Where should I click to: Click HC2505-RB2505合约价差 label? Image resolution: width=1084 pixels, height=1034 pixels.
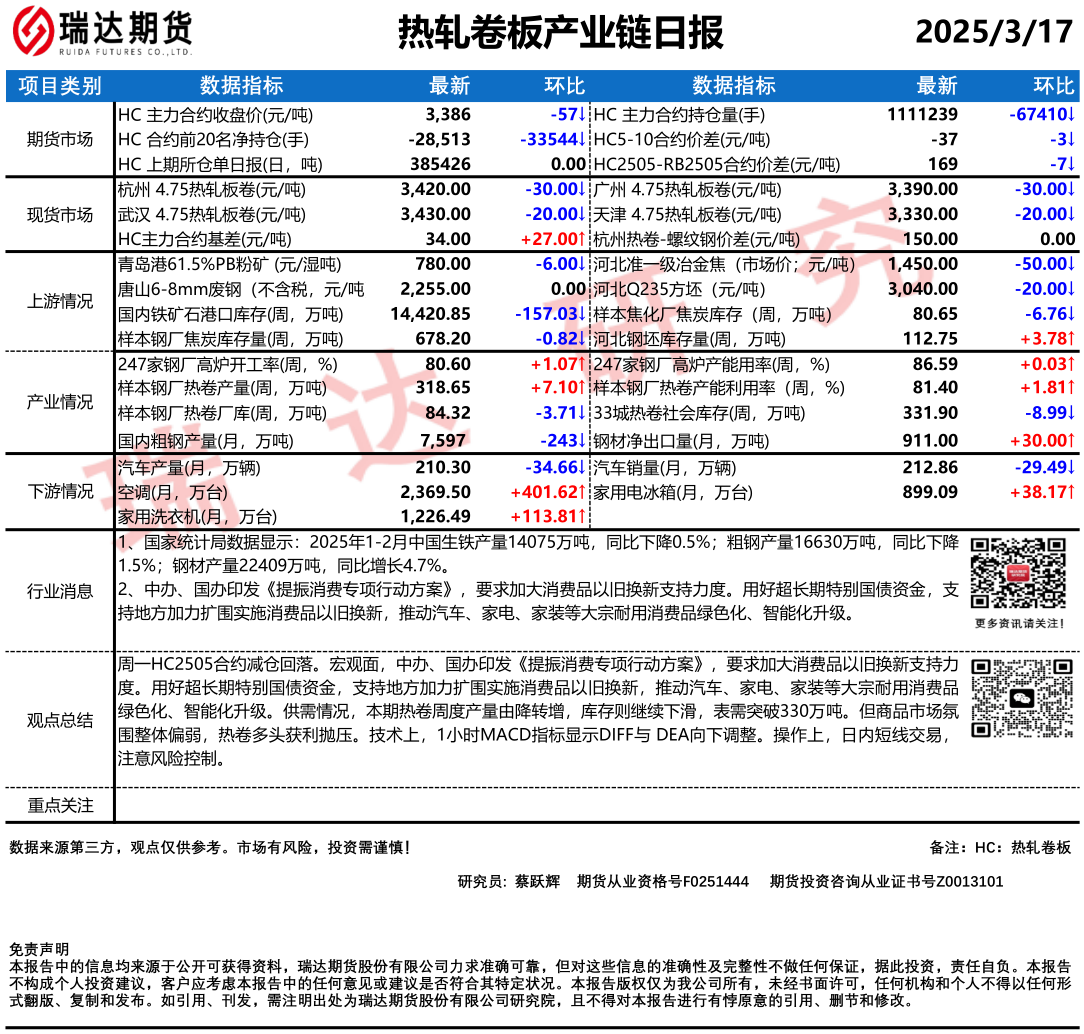click(x=717, y=164)
